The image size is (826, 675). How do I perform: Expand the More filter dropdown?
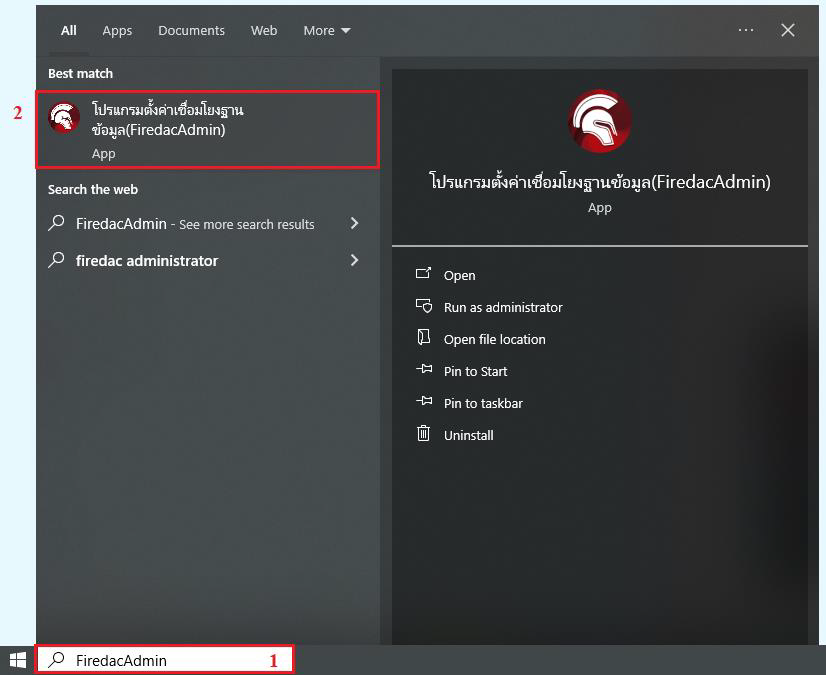click(x=327, y=31)
